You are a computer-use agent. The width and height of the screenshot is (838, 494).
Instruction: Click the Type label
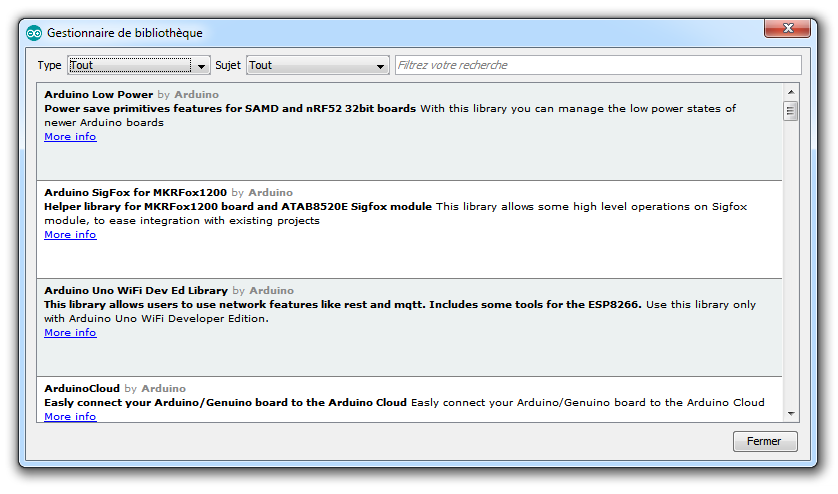tap(49, 65)
